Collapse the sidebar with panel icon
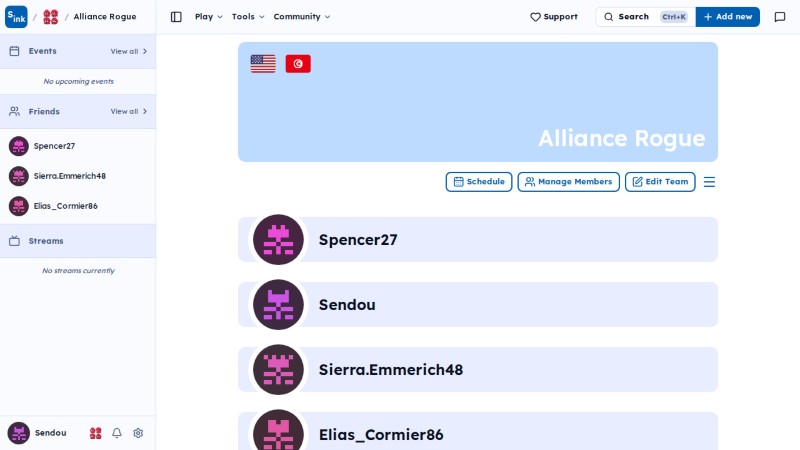 pyautogui.click(x=176, y=17)
